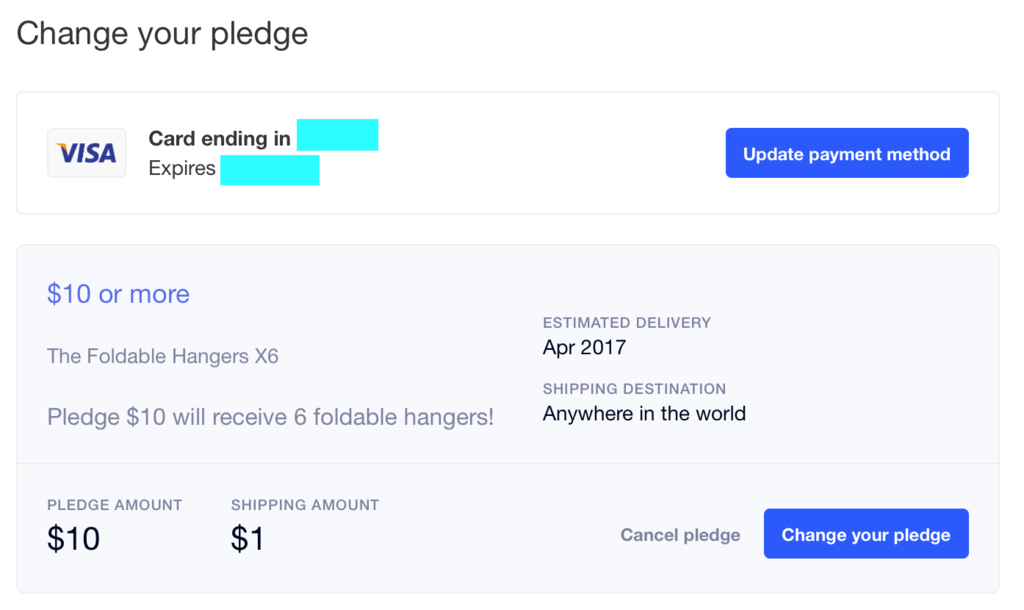The image size is (1024, 610).
Task: Click the Card ending in label
Action: pyautogui.click(x=220, y=138)
